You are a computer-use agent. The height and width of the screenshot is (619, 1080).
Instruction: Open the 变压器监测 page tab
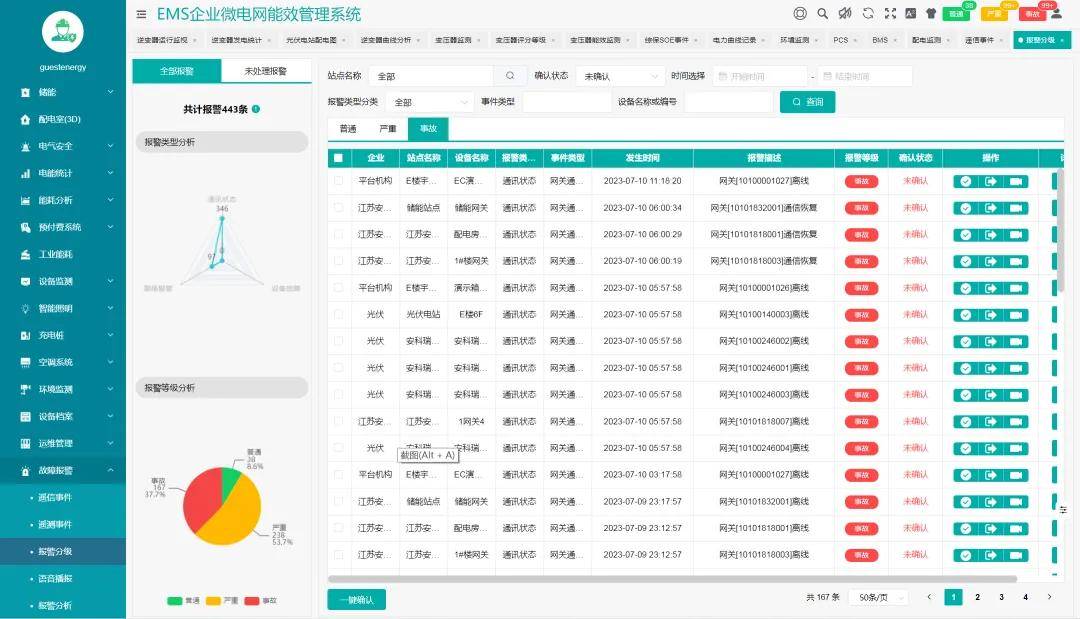pos(458,40)
